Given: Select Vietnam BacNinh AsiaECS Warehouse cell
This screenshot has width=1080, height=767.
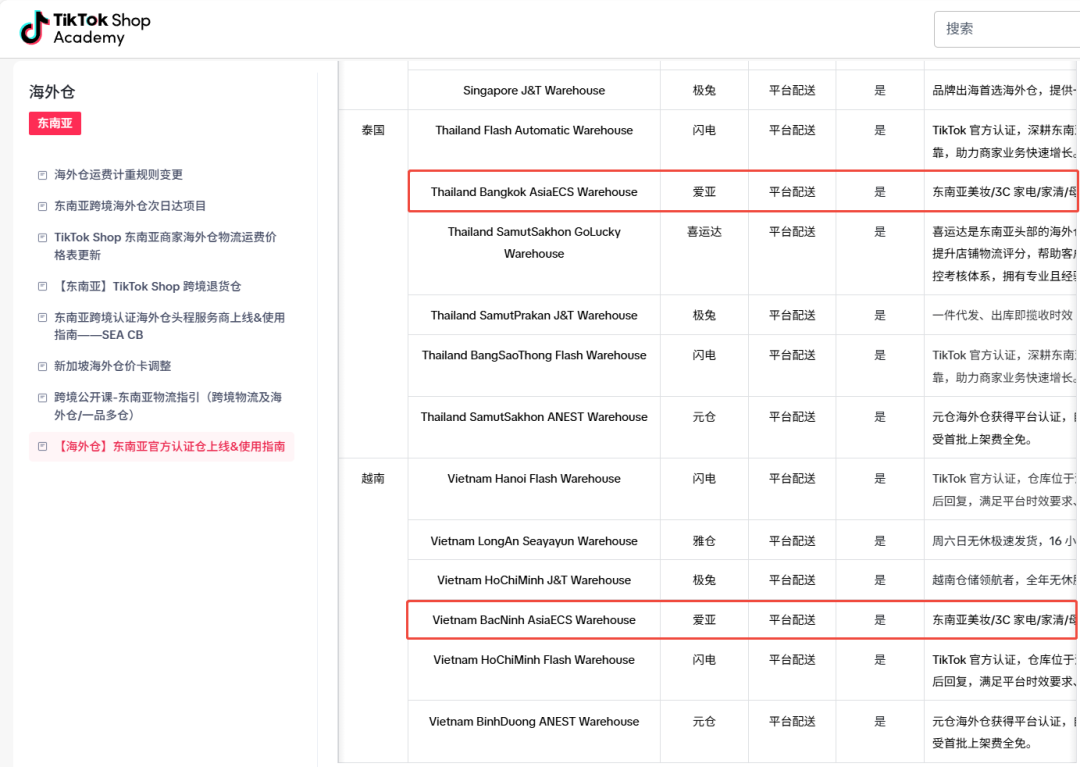Looking at the screenshot, I should coord(534,620).
